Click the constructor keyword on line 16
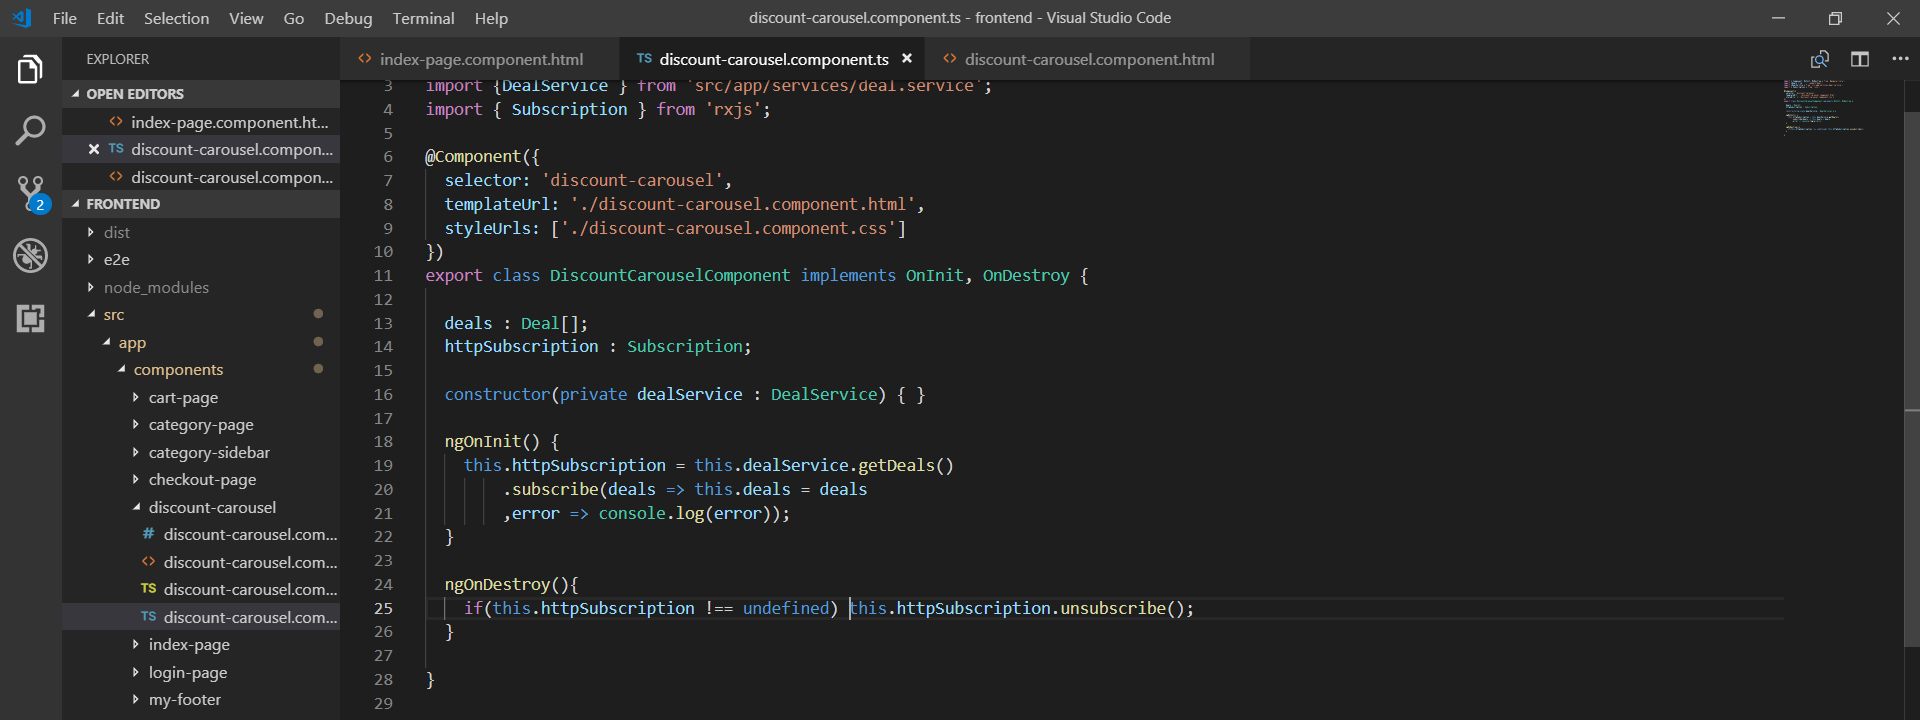The width and height of the screenshot is (1920, 720). (x=497, y=394)
